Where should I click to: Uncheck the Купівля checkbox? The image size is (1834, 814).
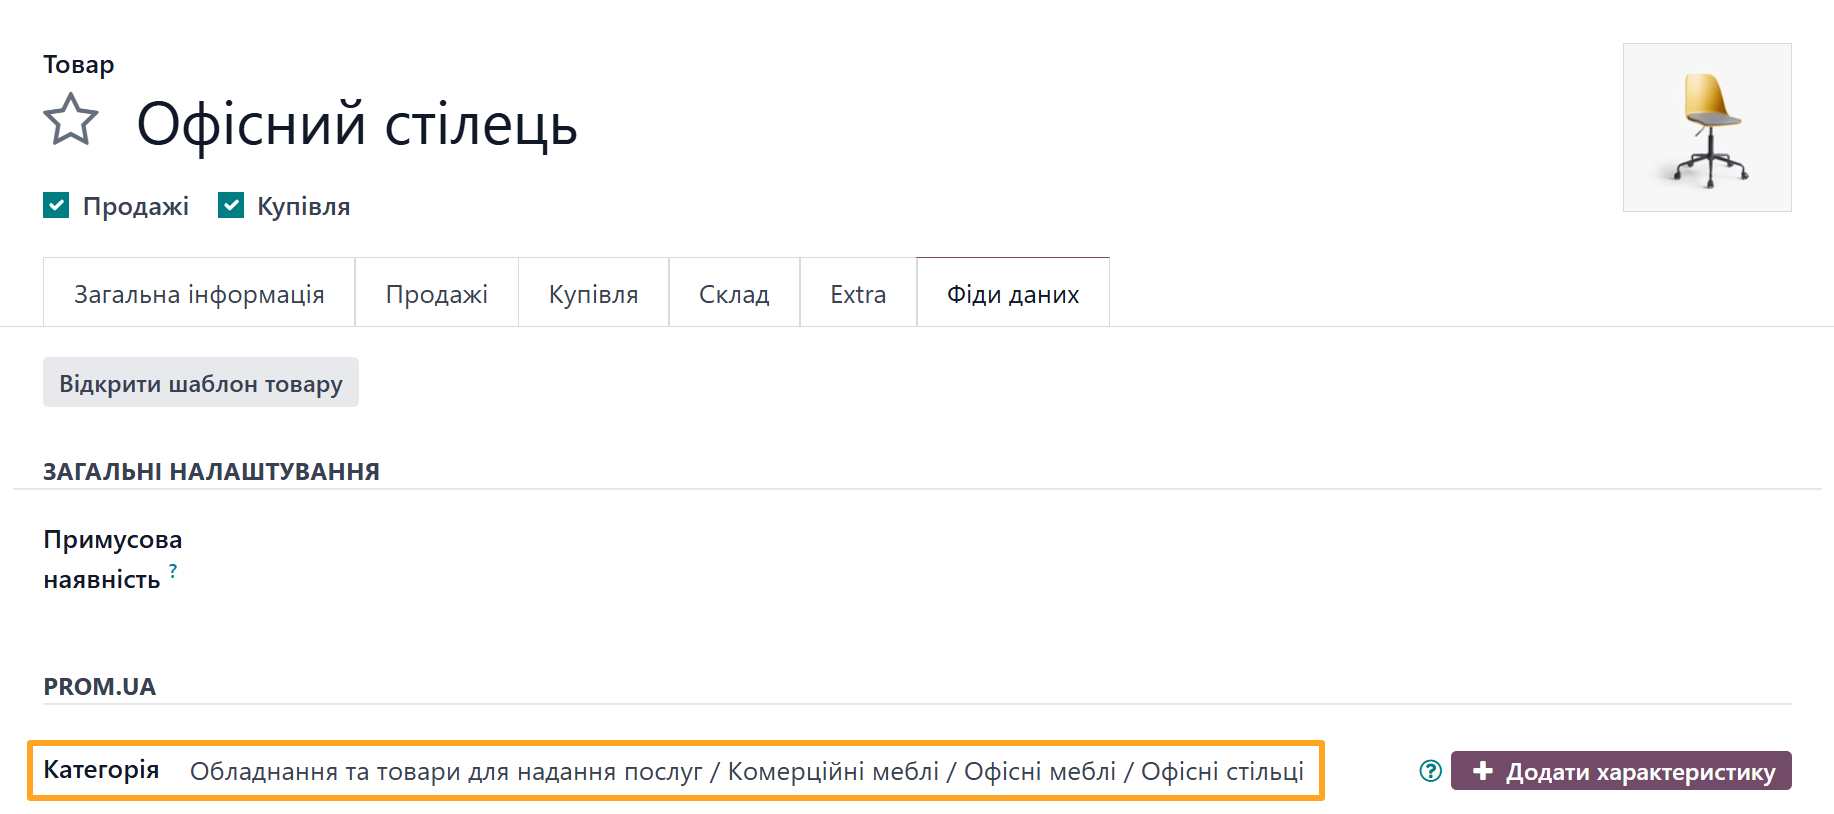point(231,206)
